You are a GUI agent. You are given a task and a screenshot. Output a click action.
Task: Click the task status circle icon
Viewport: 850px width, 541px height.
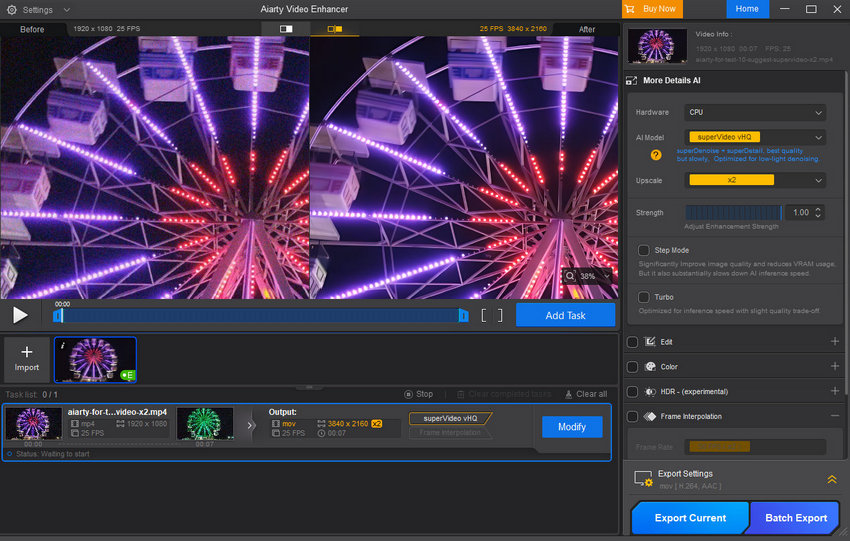point(10,454)
